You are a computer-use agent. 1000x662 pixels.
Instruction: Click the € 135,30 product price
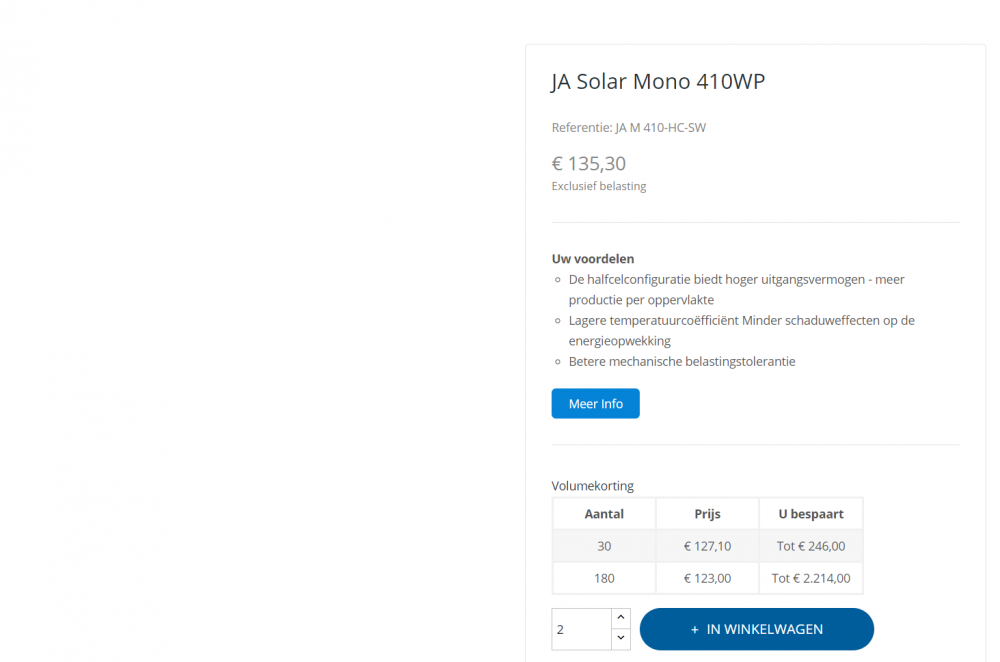click(589, 163)
